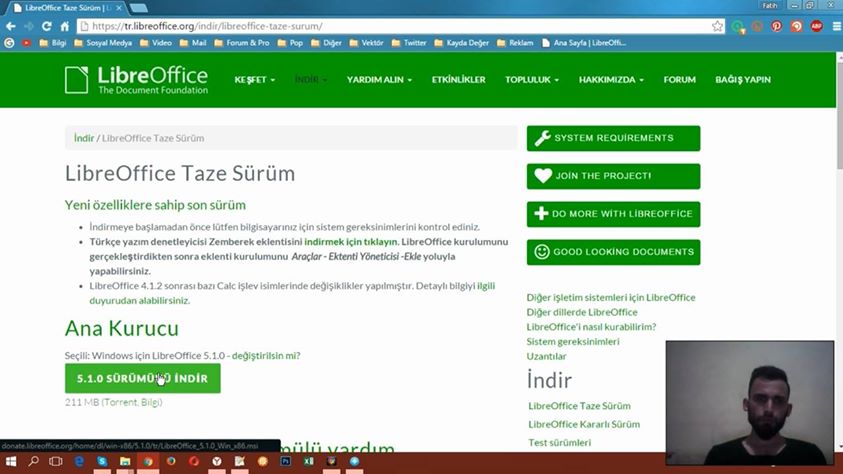This screenshot has height=474, width=843.
Task: Open Adblock Plus extension icon
Action: click(816, 26)
